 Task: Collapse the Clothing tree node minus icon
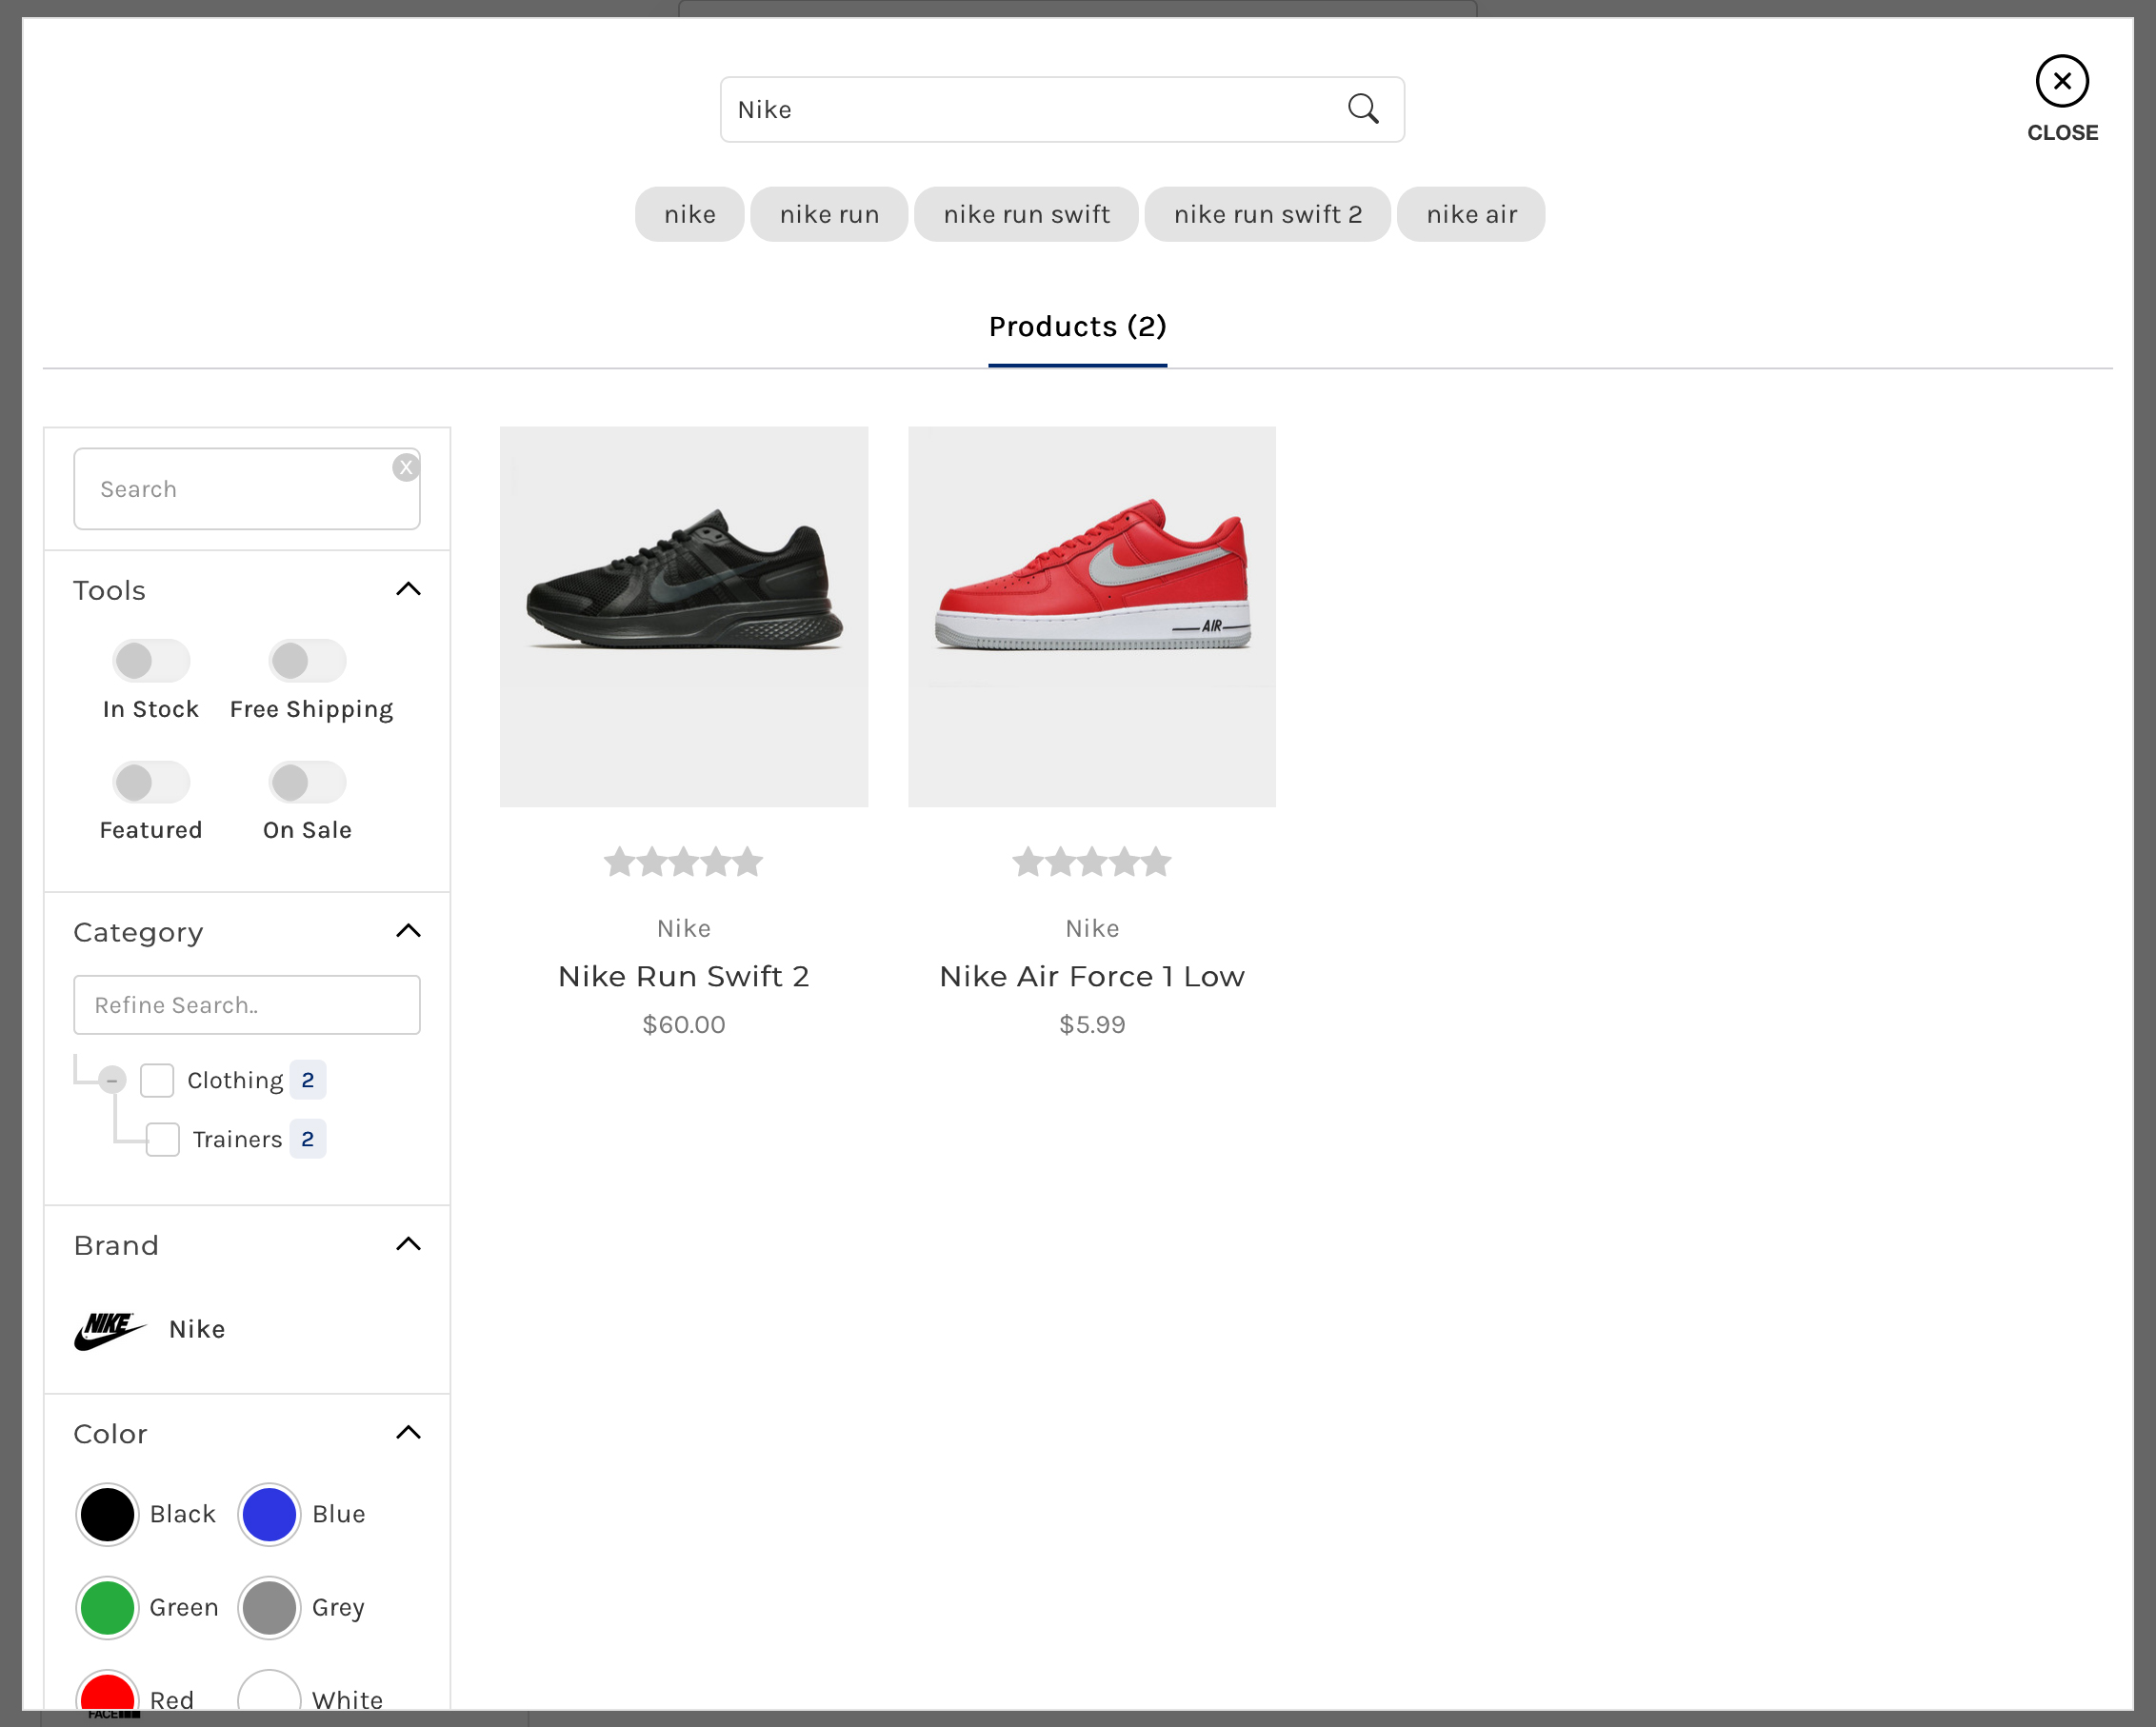112,1080
